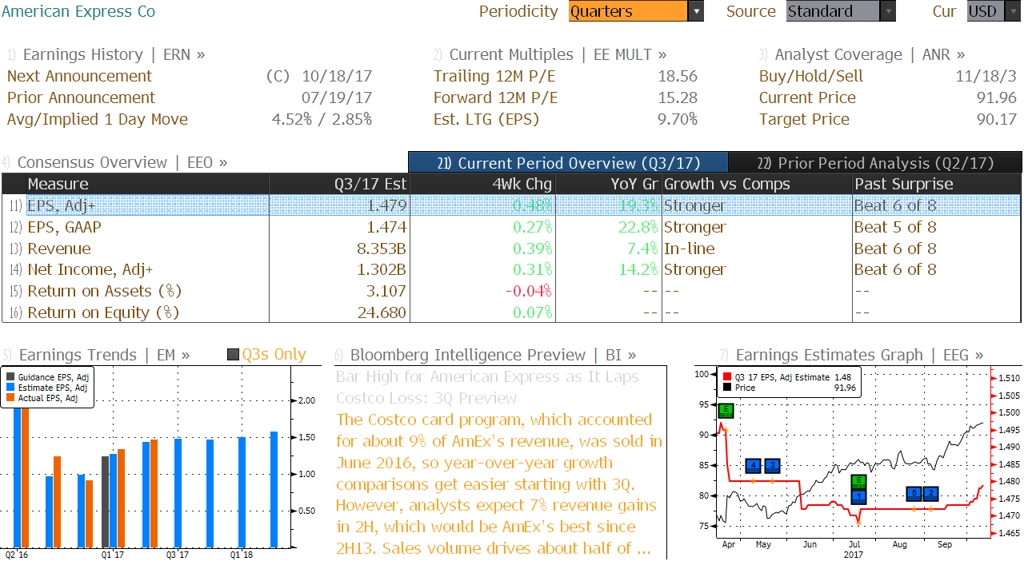This screenshot has height=561, width=1024.
Task: Click Avg/Implied move value 4.52% / 2.85%
Action: coord(322,120)
